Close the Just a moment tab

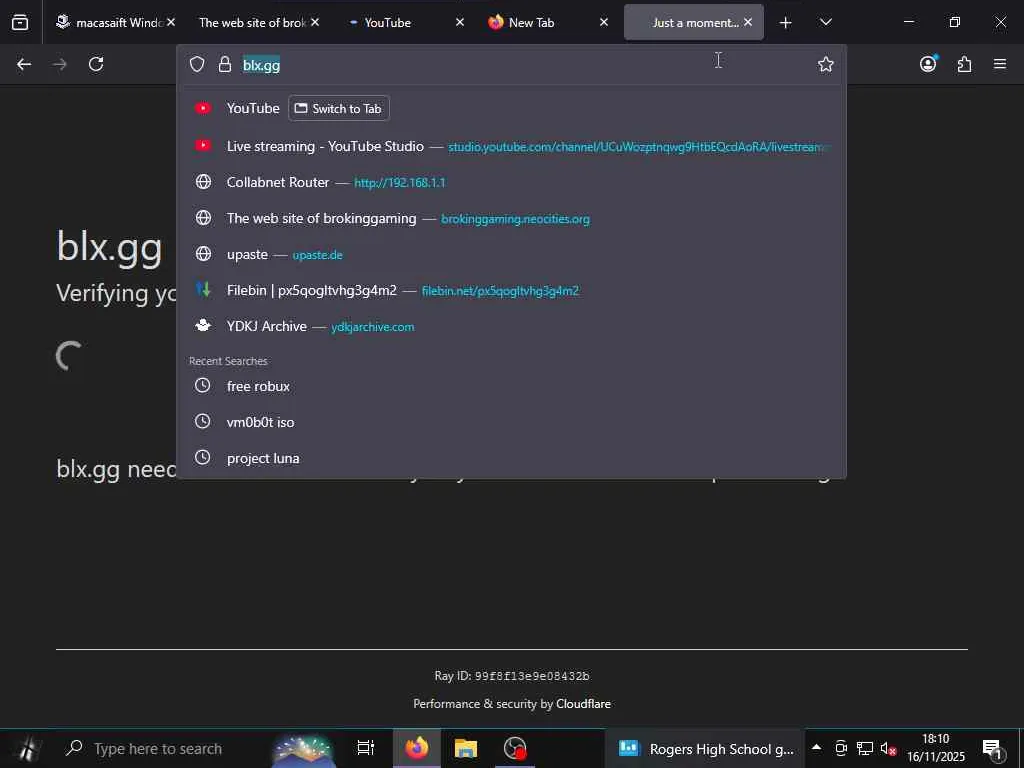coord(748,22)
